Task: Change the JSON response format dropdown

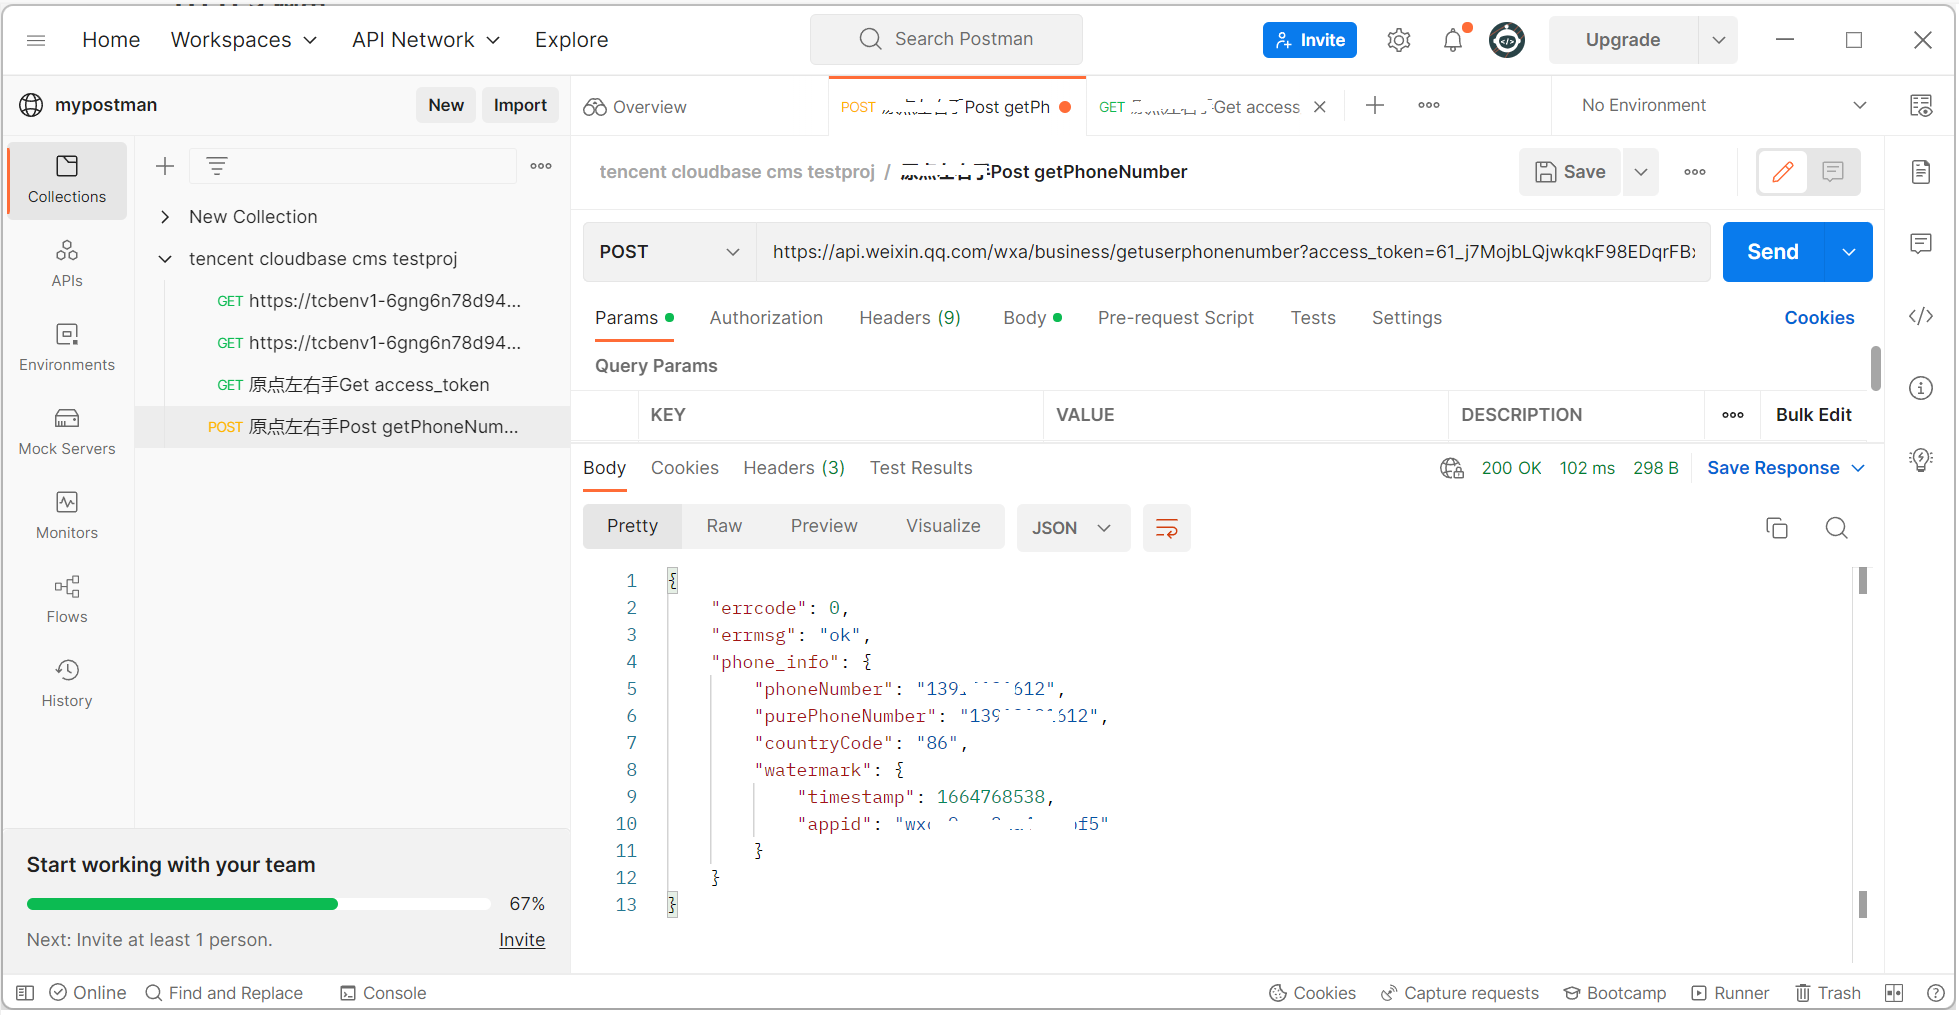Action: 1073,528
